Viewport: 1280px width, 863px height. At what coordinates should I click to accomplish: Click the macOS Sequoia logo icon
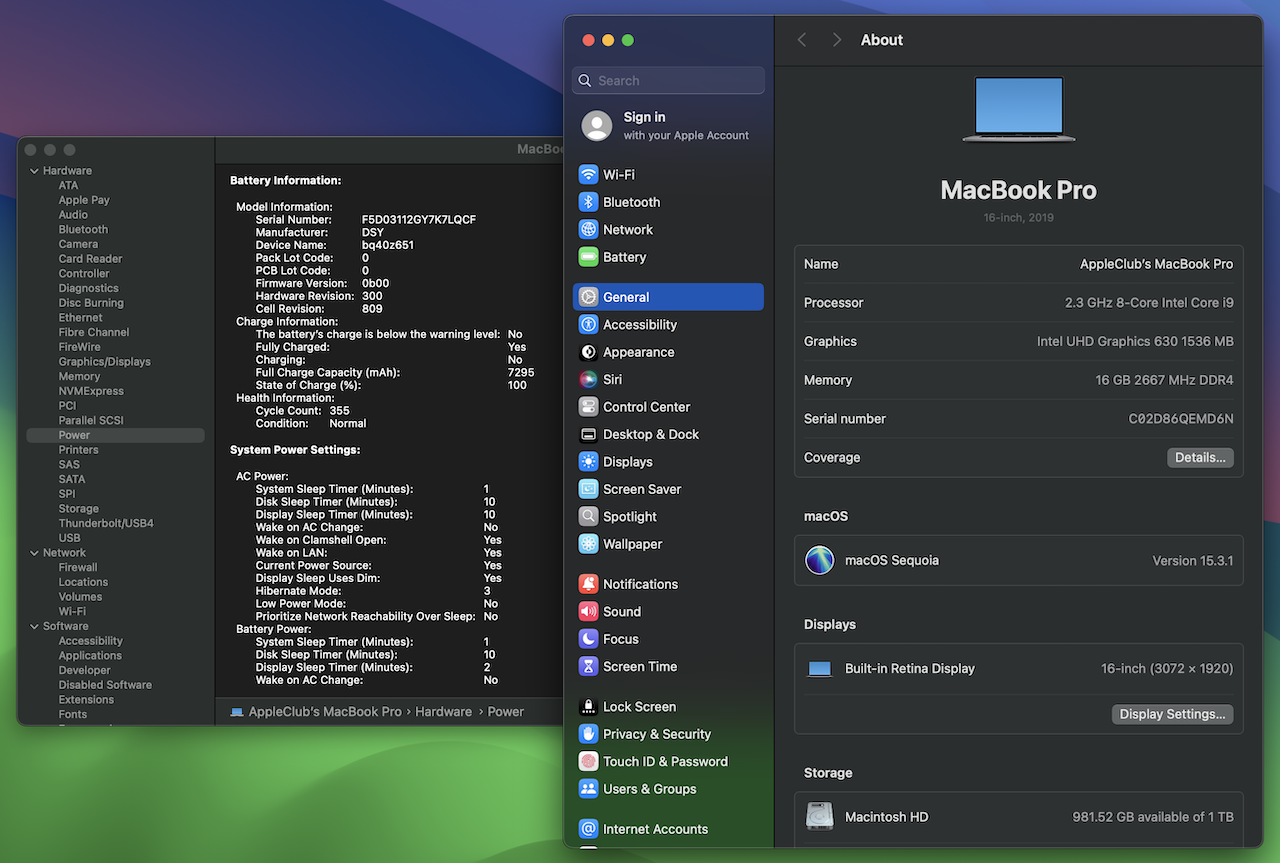[820, 560]
